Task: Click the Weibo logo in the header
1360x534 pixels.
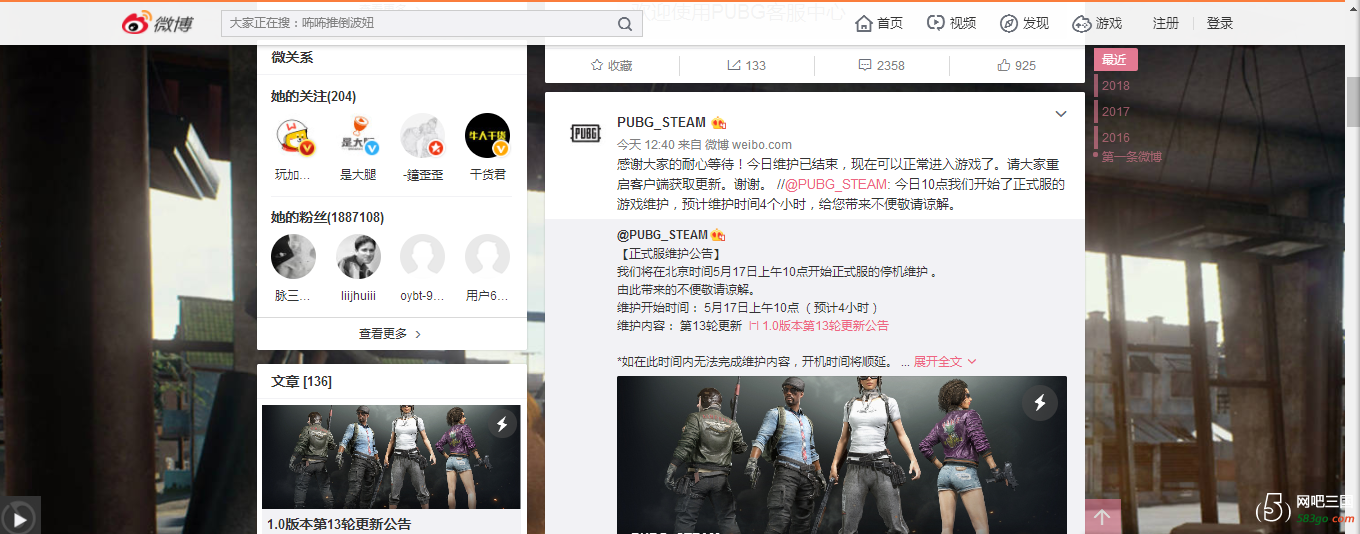Action: click(159, 23)
